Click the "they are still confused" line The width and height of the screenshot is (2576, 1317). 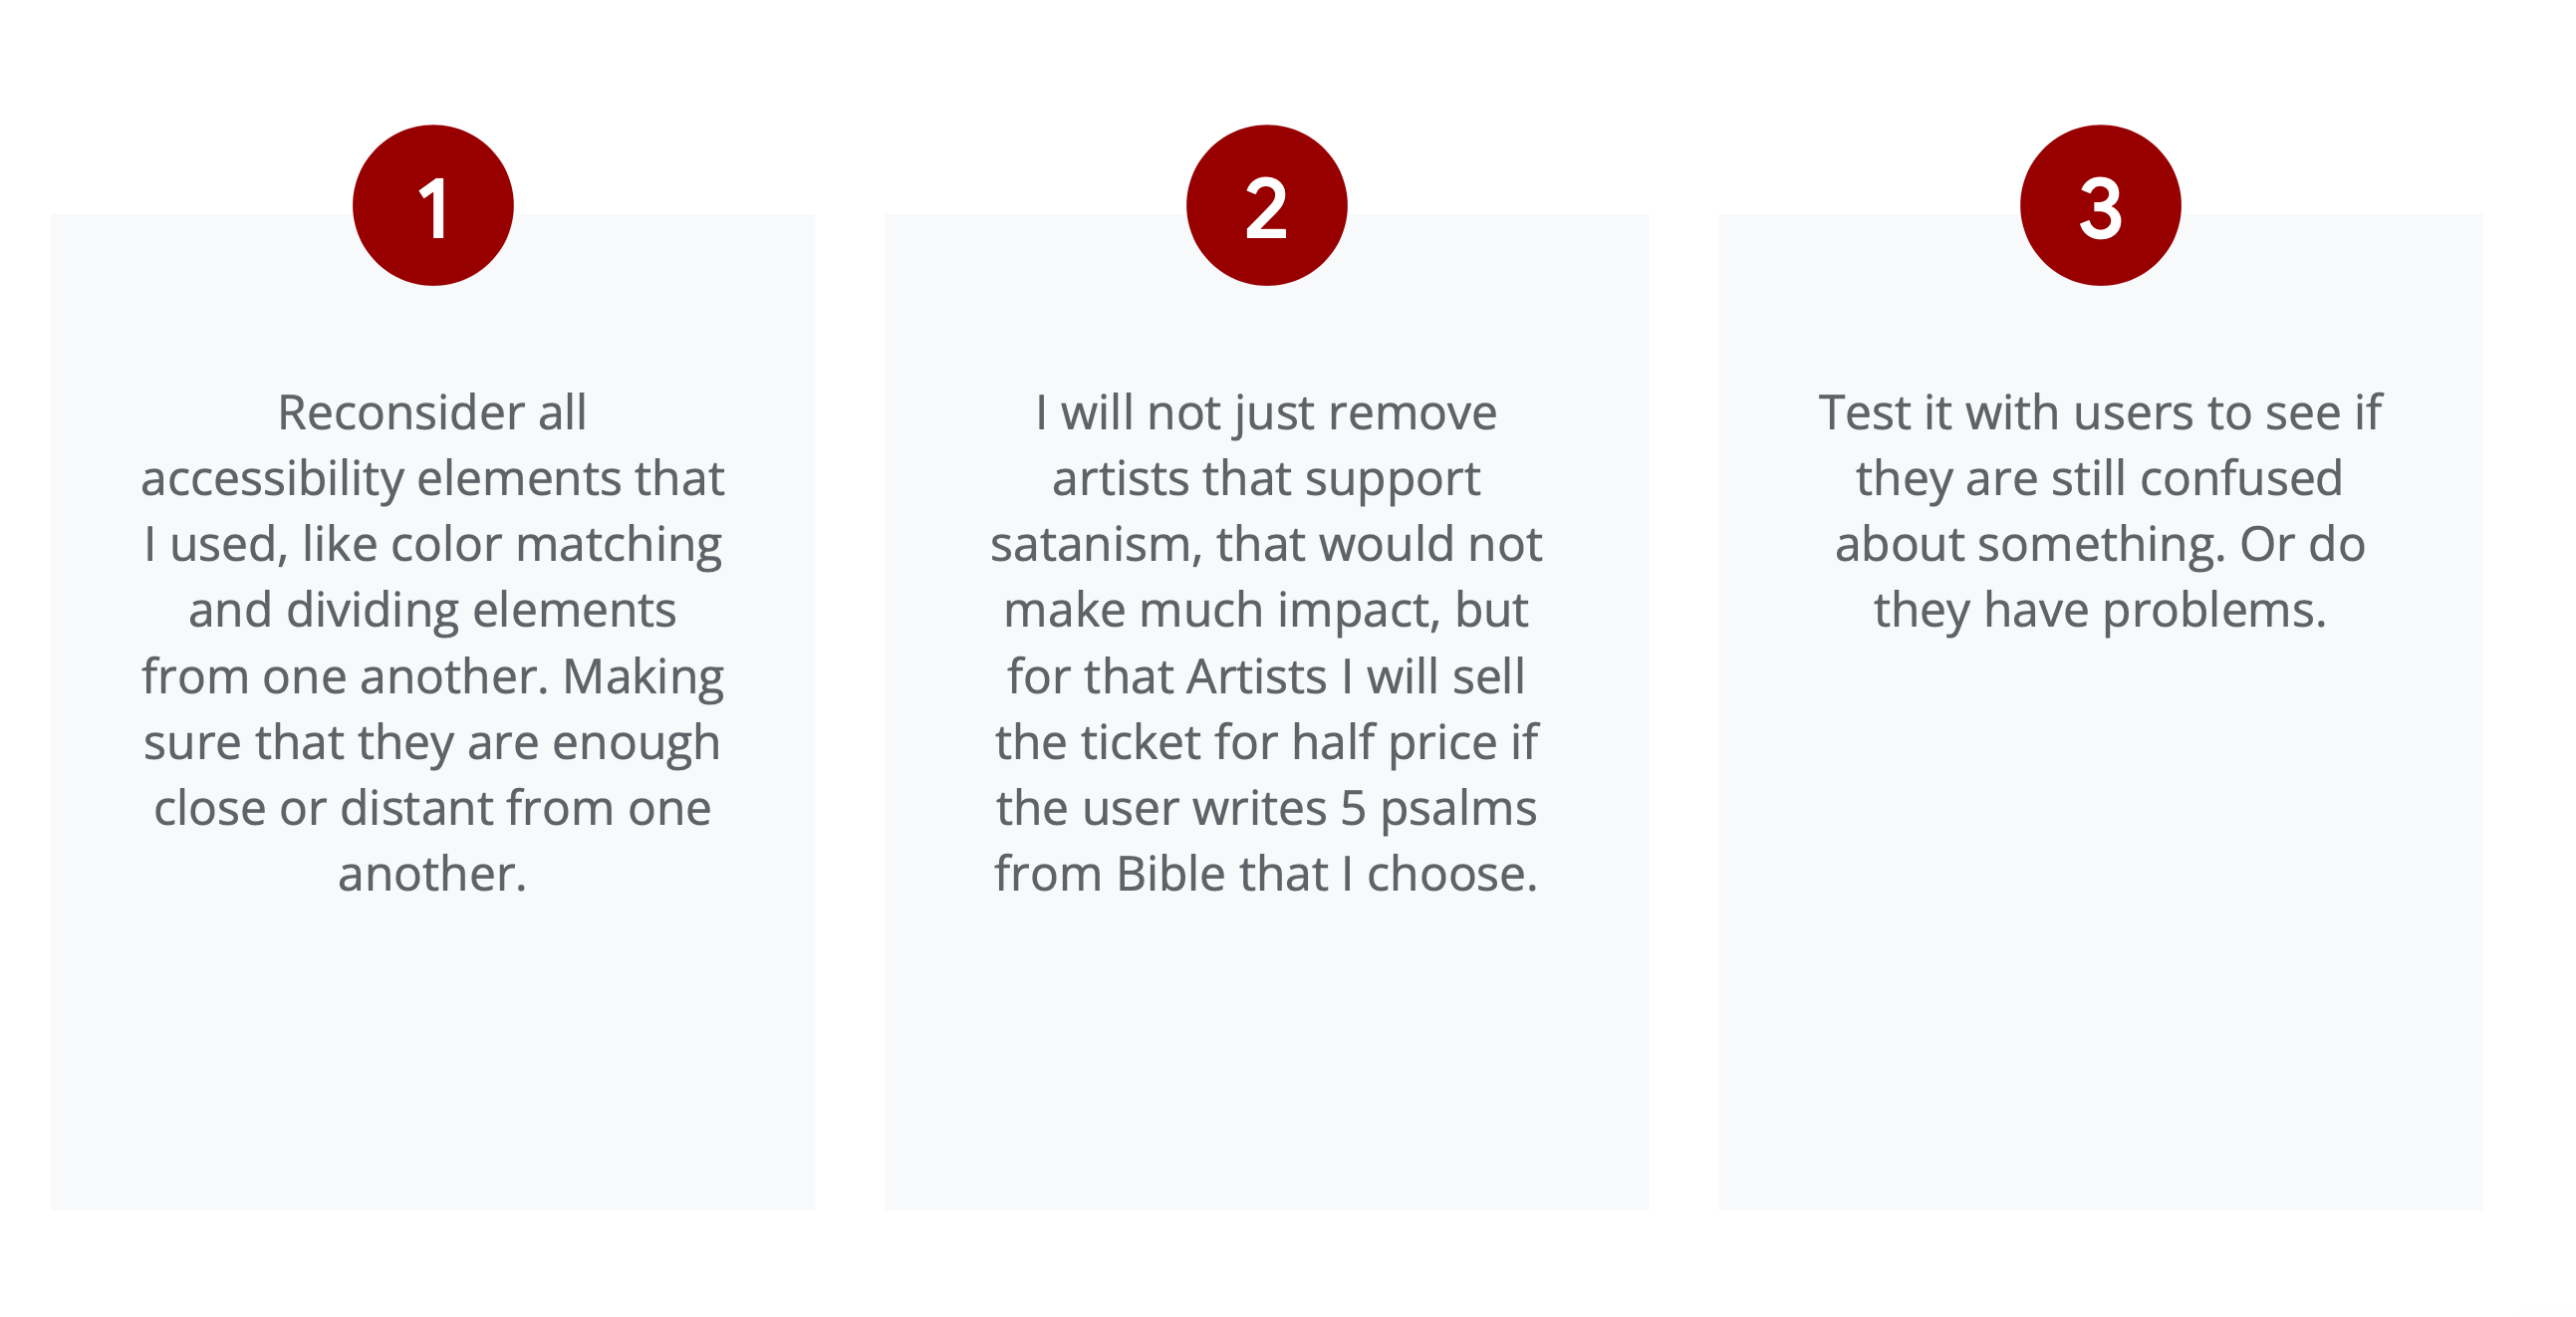point(2100,479)
